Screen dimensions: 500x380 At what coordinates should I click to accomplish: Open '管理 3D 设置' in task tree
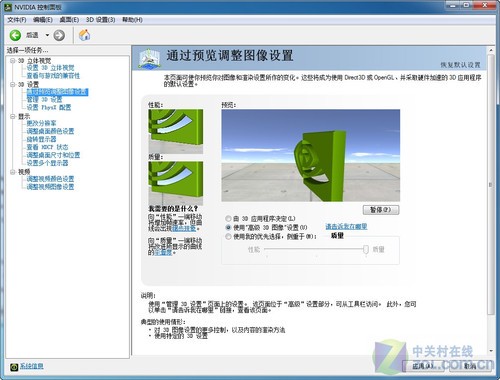[44, 99]
